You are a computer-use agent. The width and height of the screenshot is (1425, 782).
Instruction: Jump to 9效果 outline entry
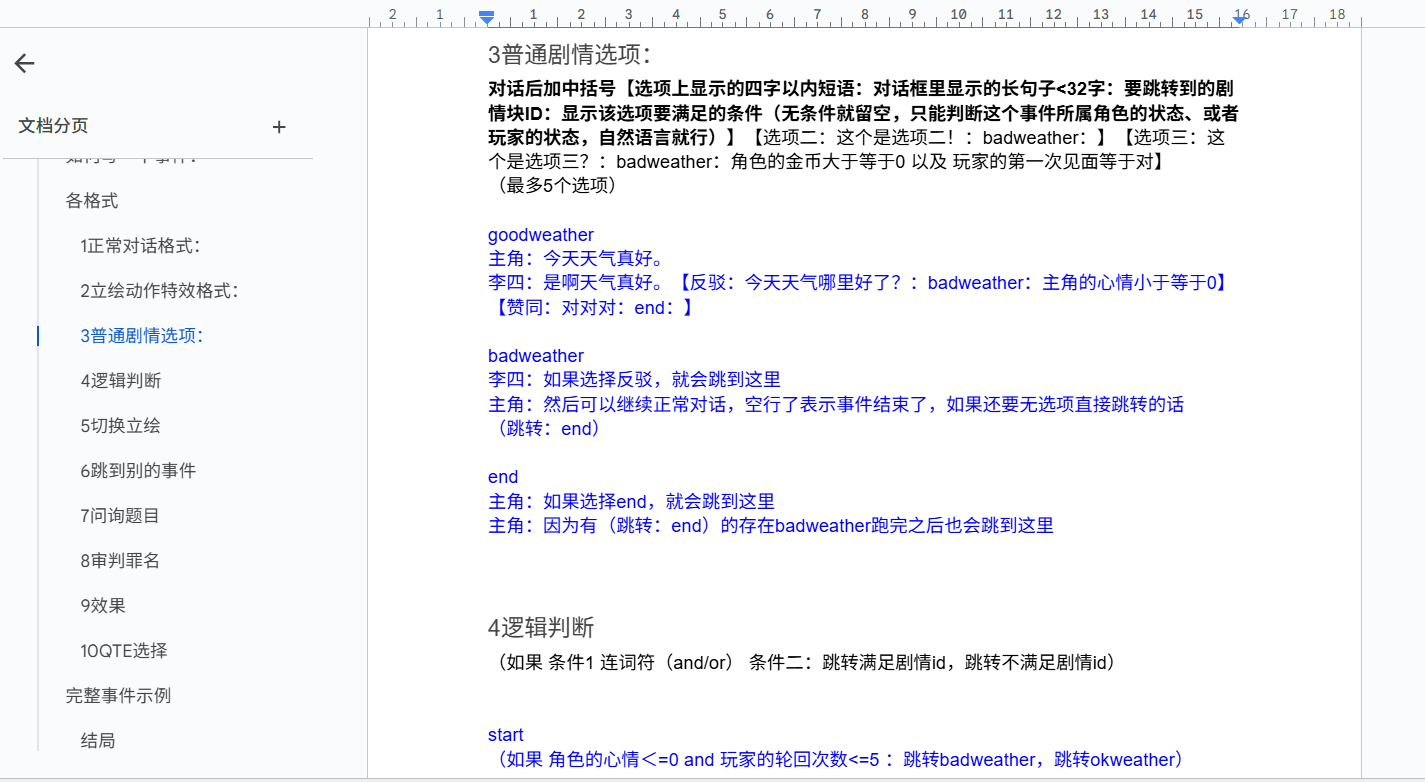103,606
